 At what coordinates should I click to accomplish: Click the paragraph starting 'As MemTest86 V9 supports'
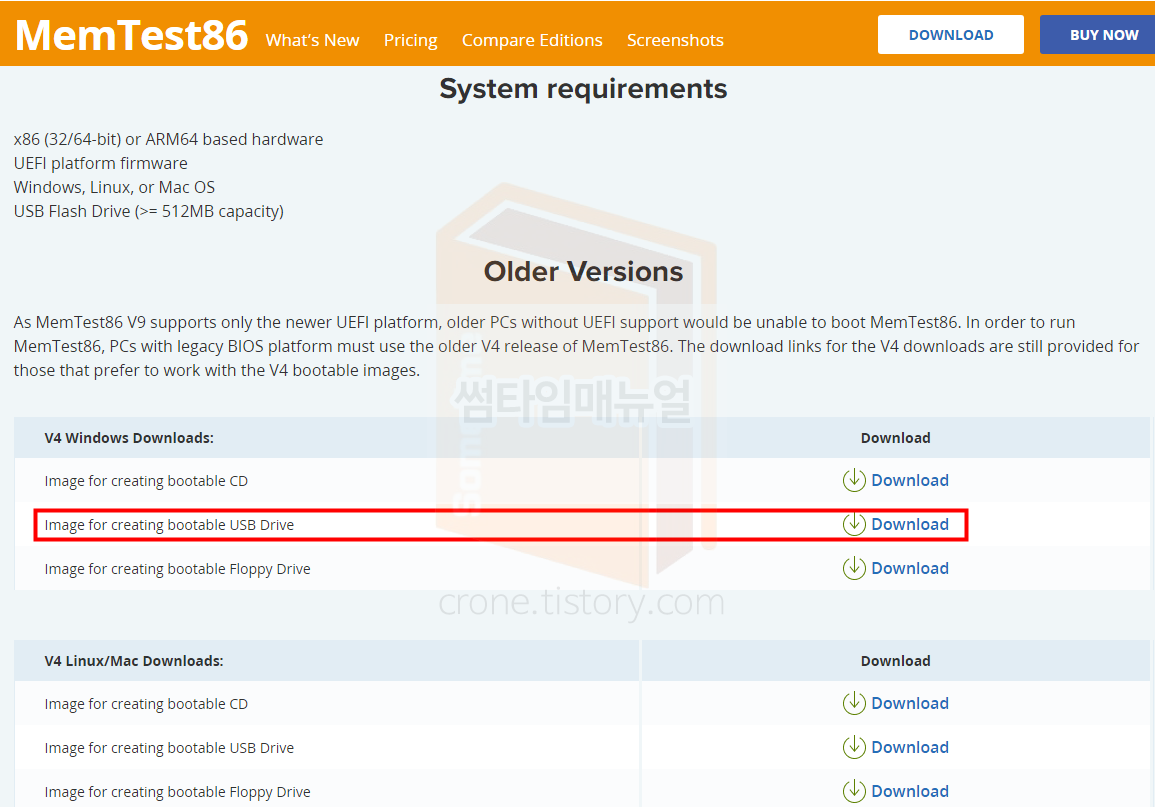576,346
